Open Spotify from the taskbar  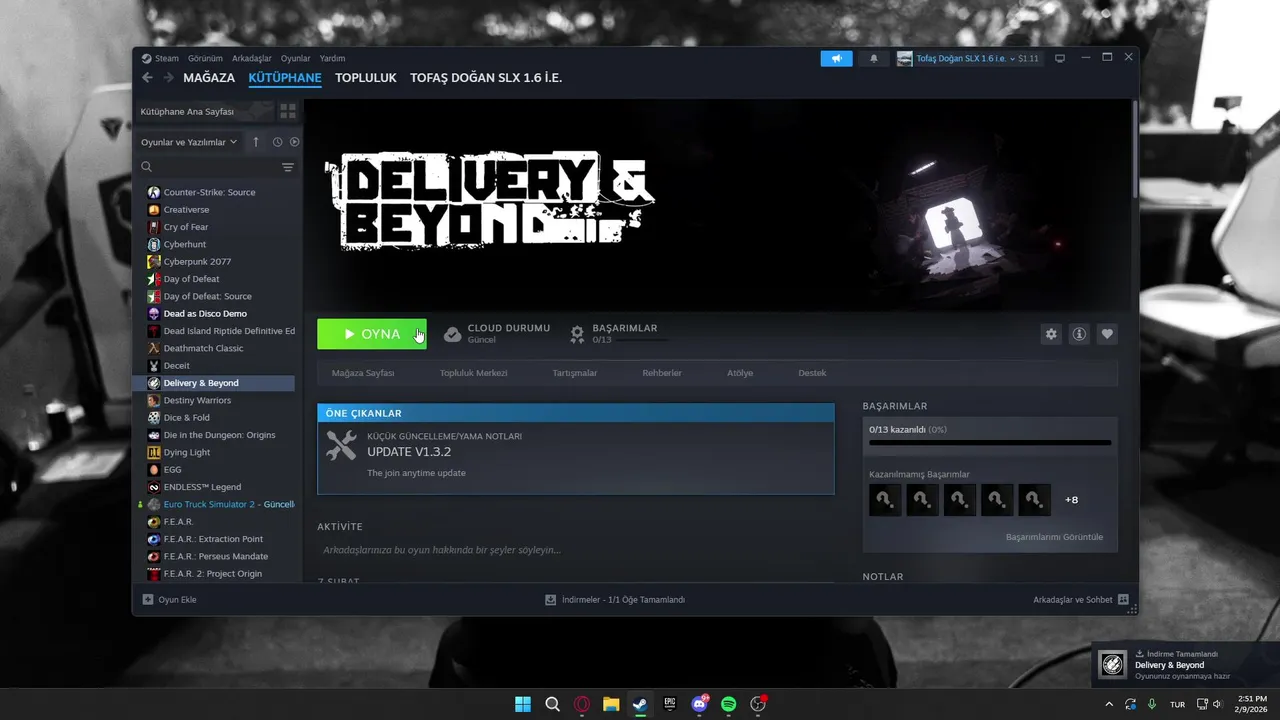coord(728,704)
